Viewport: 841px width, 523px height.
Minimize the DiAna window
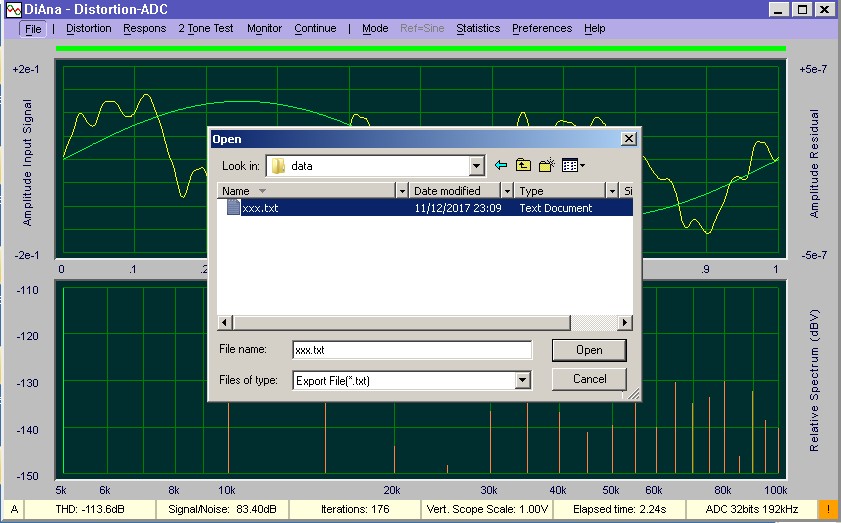(x=779, y=9)
